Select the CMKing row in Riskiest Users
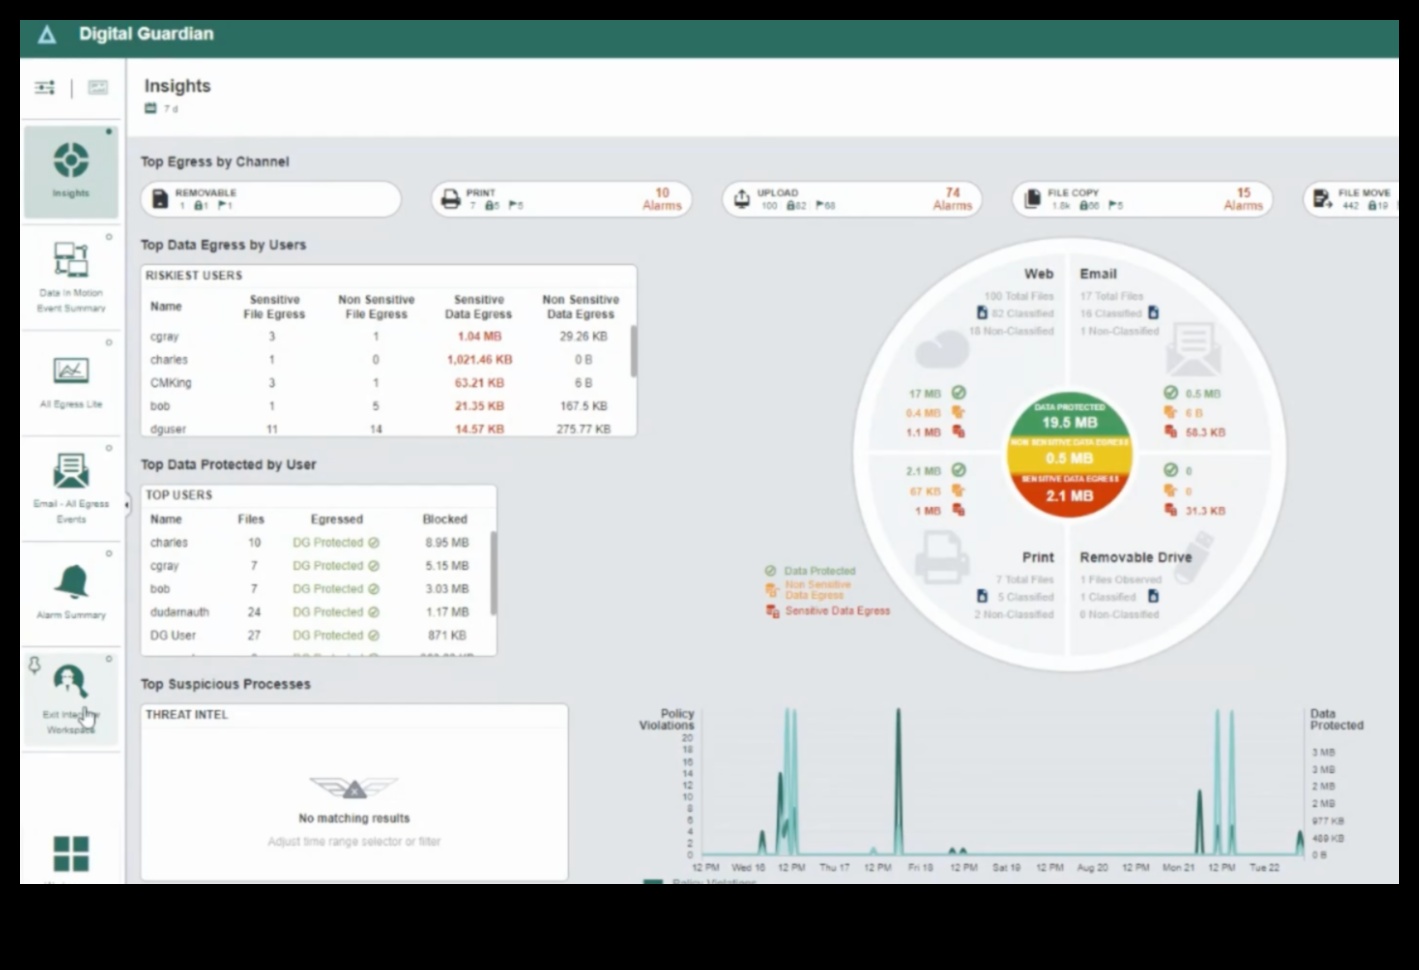Image resolution: width=1419 pixels, height=970 pixels. click(x=388, y=383)
